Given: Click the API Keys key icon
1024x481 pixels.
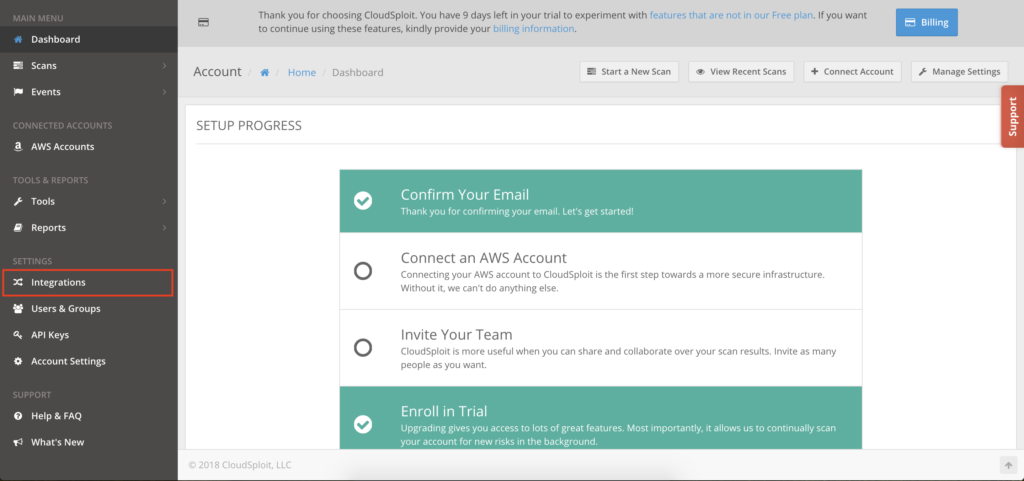Looking at the screenshot, I should (x=19, y=335).
